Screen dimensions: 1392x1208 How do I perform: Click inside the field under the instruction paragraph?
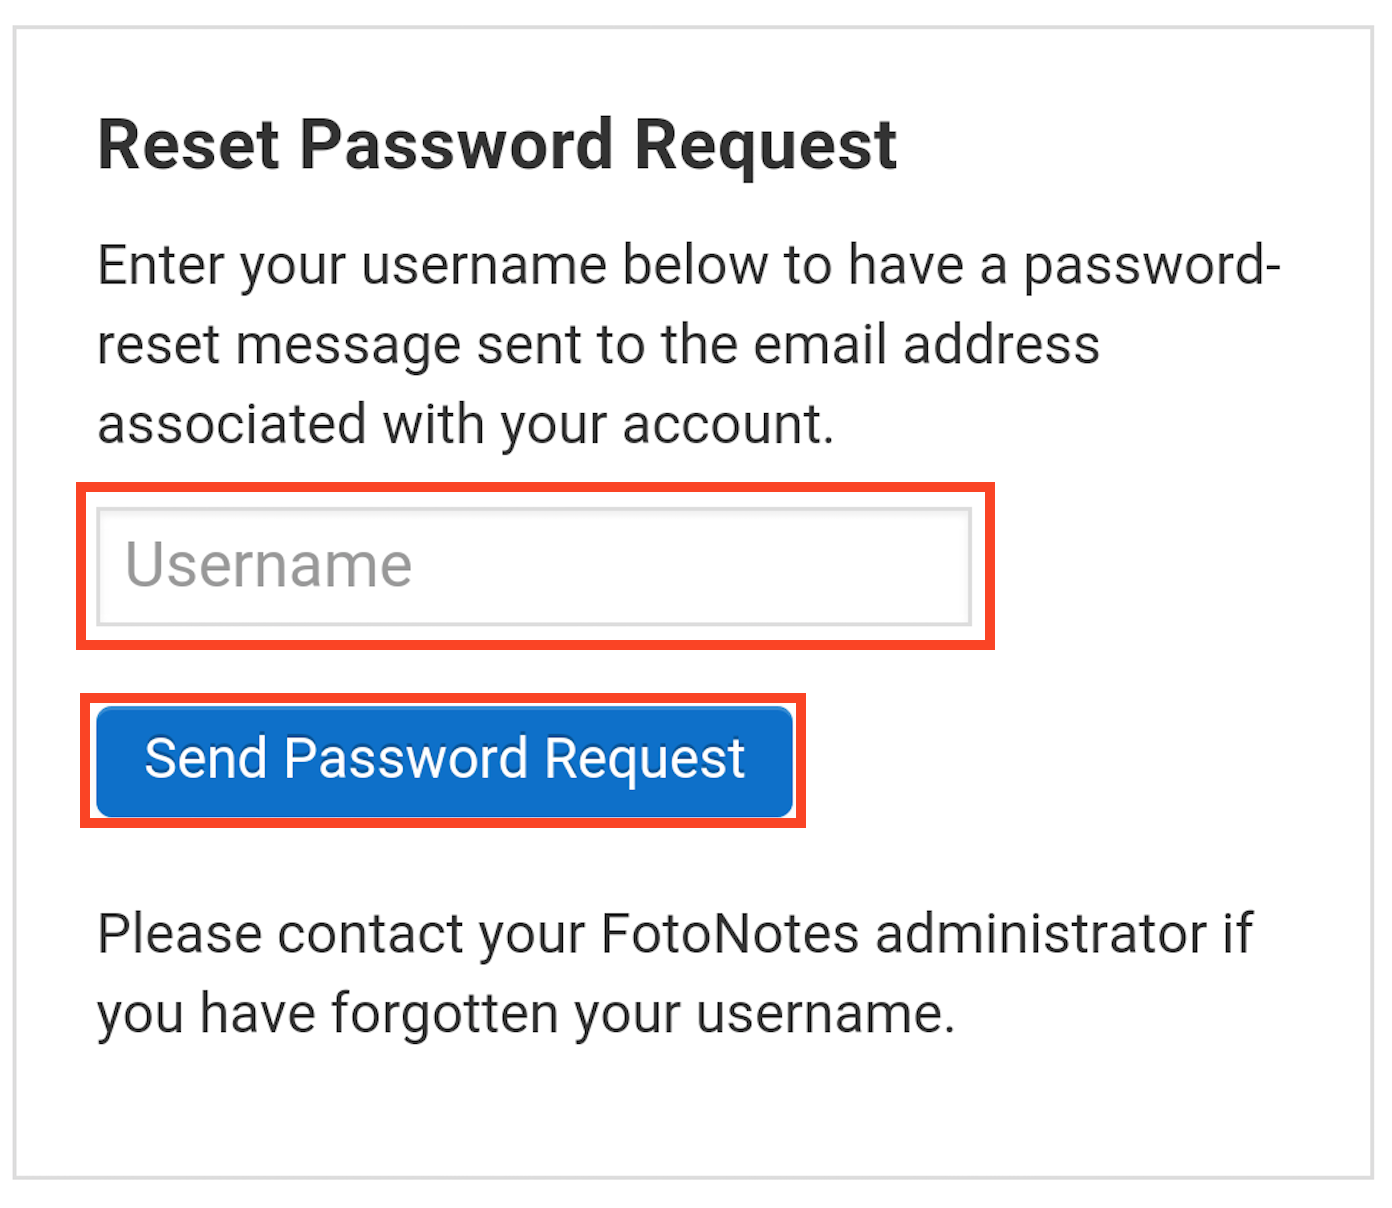(x=534, y=566)
